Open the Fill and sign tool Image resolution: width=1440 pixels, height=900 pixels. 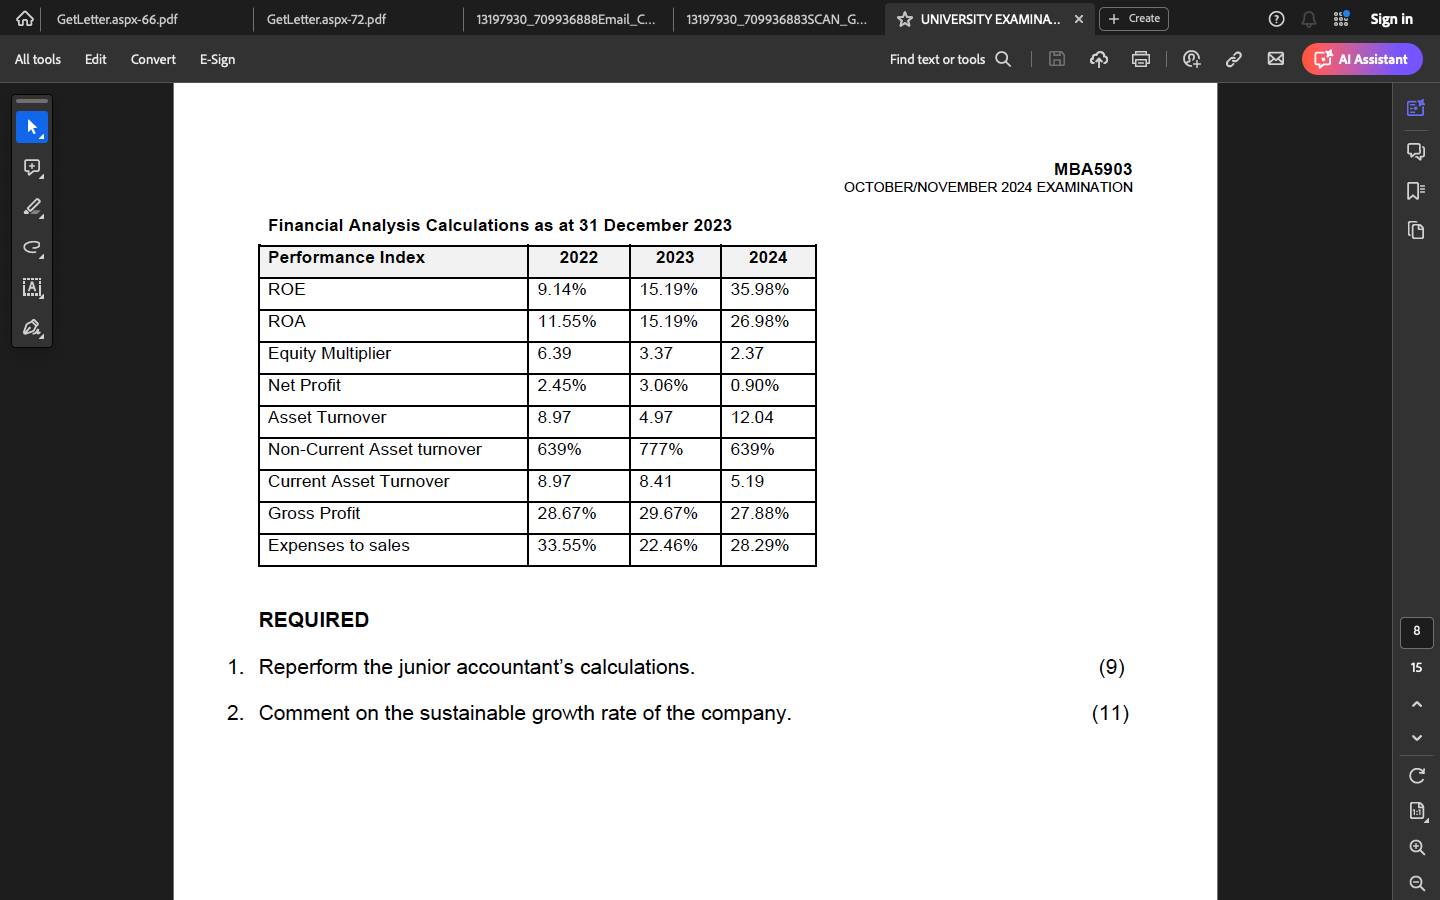32,327
